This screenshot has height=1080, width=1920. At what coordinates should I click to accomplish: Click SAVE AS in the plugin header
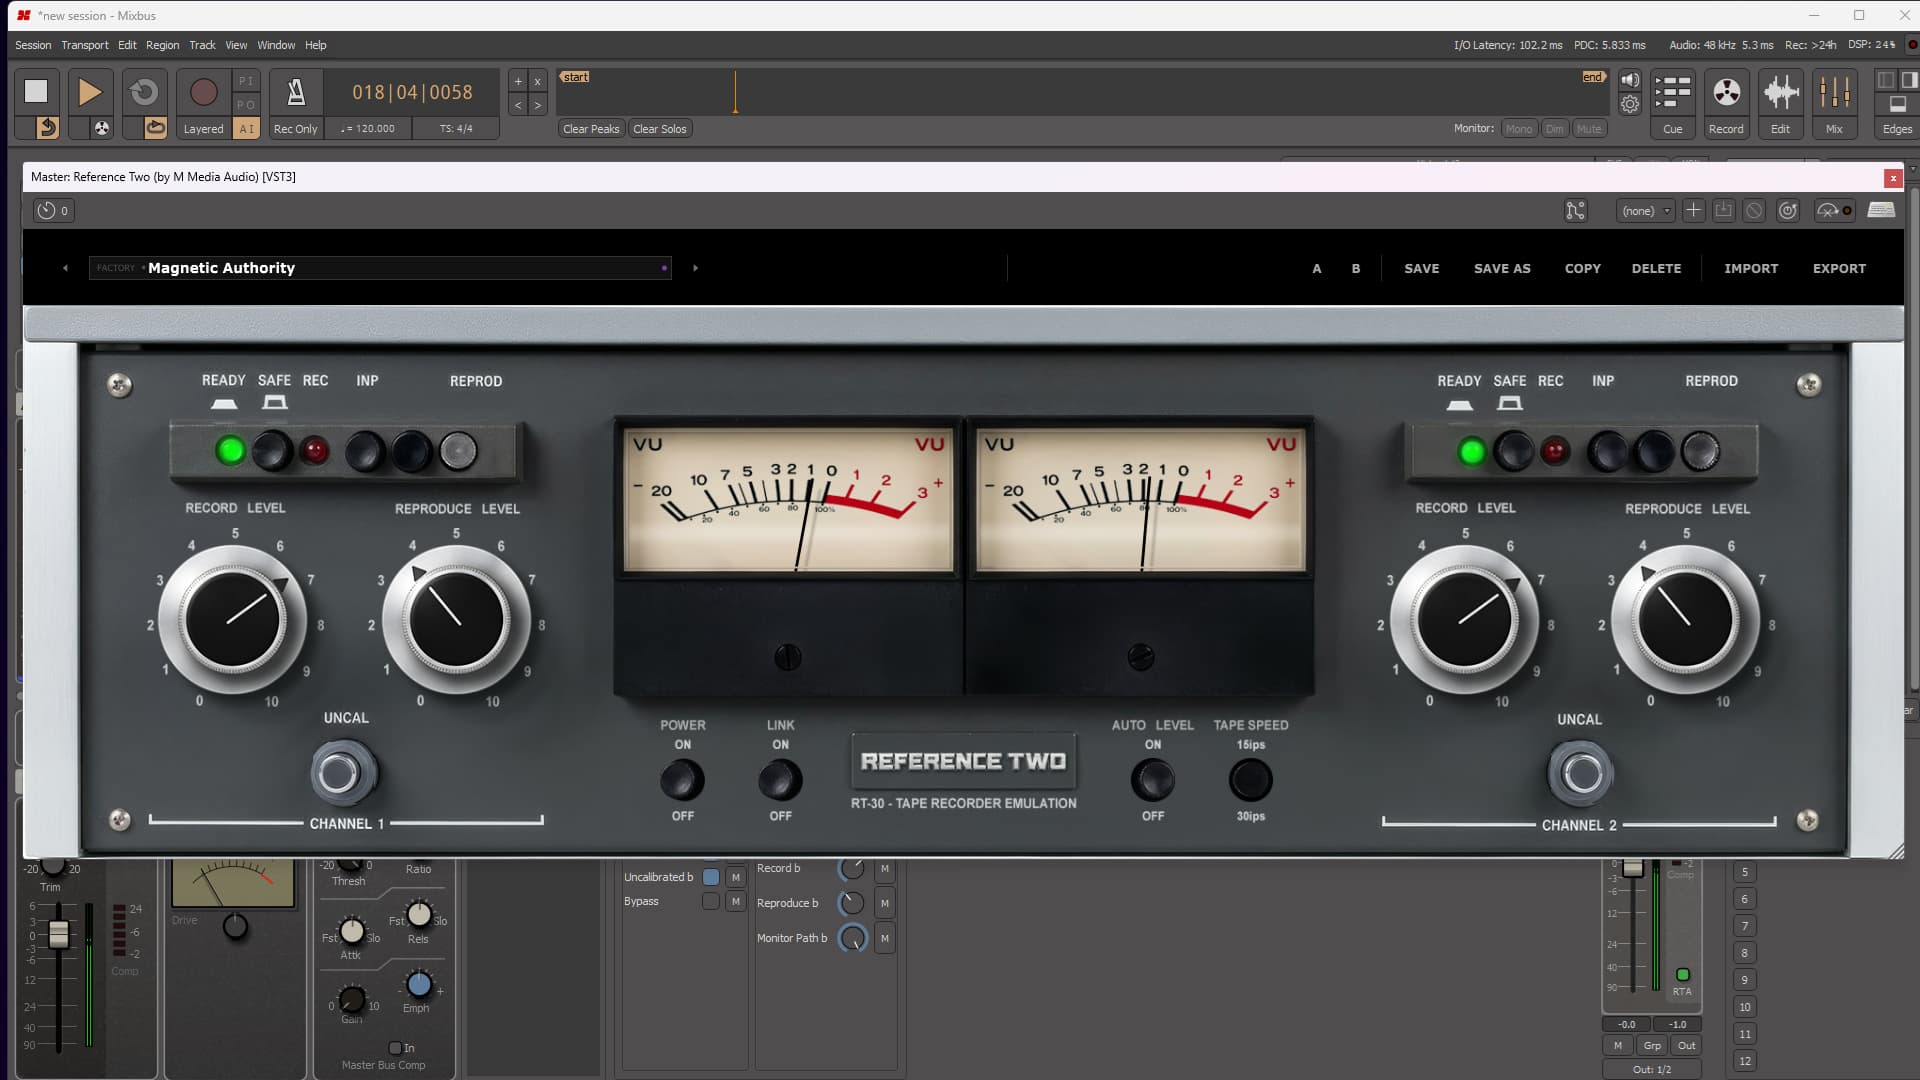tap(1502, 268)
